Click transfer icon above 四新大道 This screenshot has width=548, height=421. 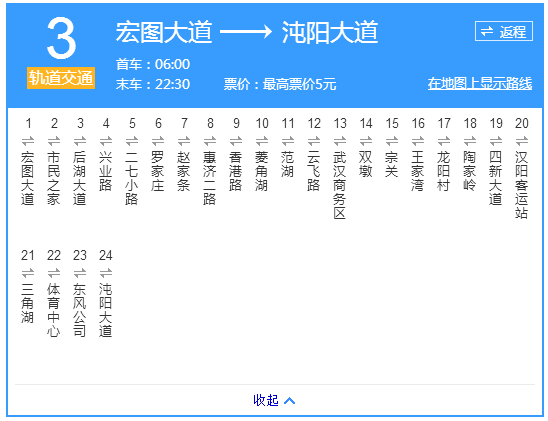496,141
